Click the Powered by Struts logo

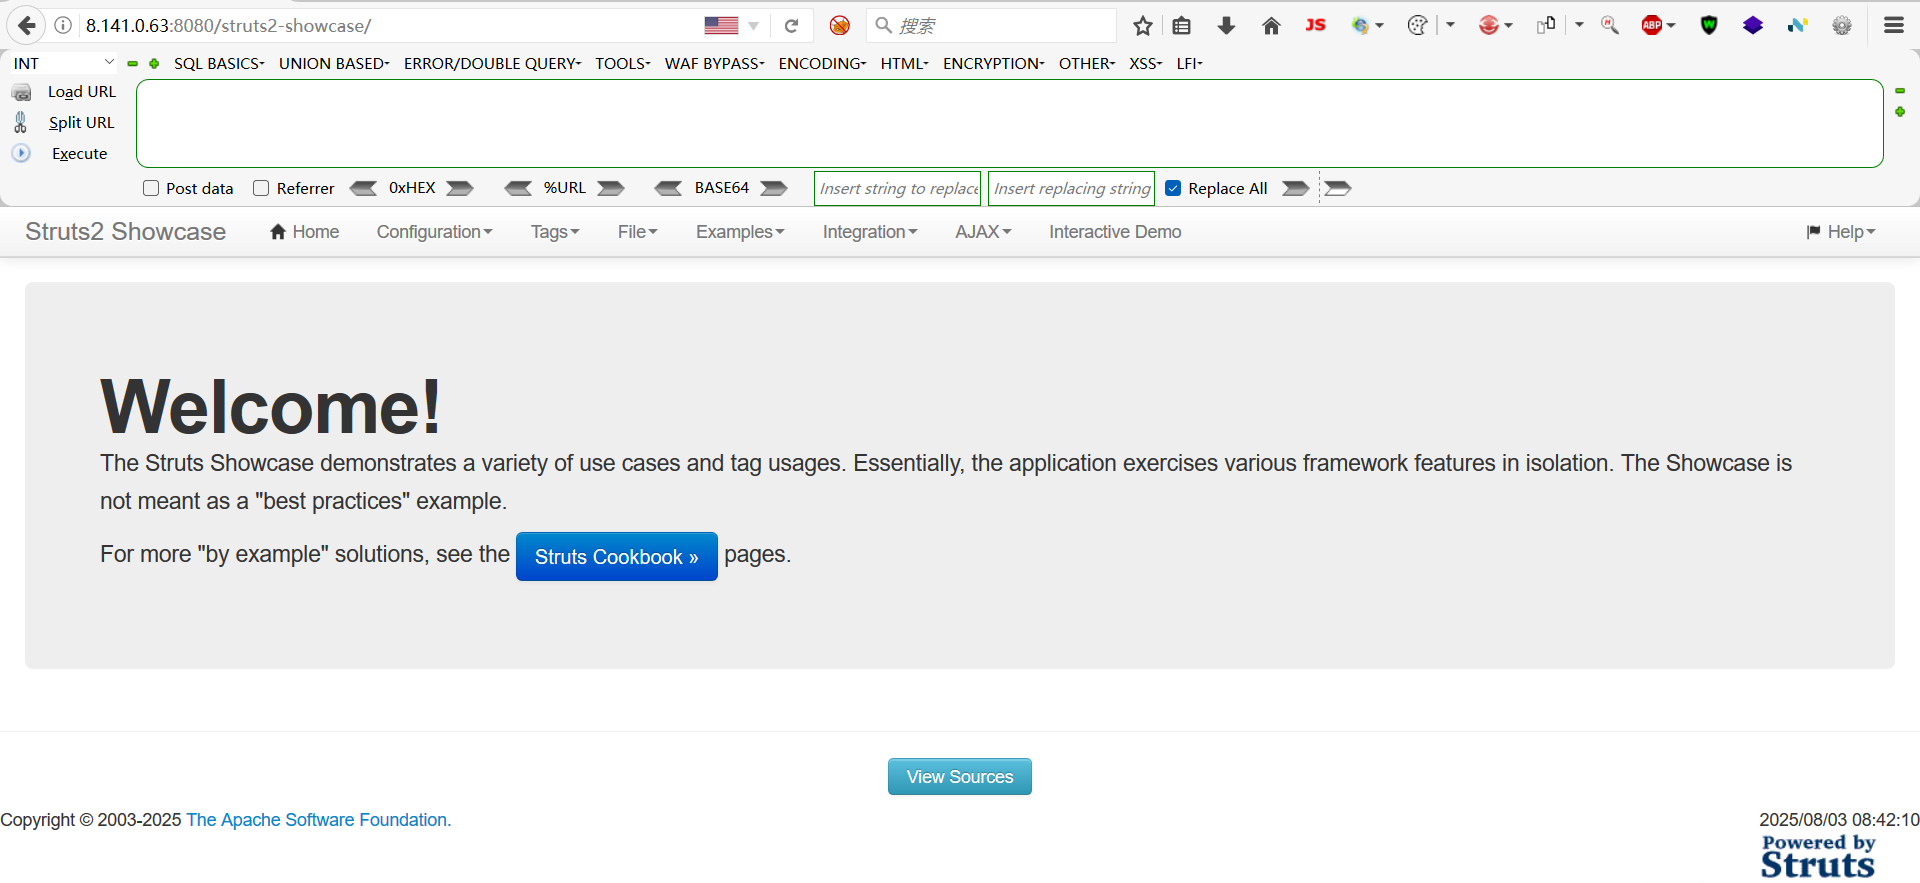click(x=1818, y=857)
